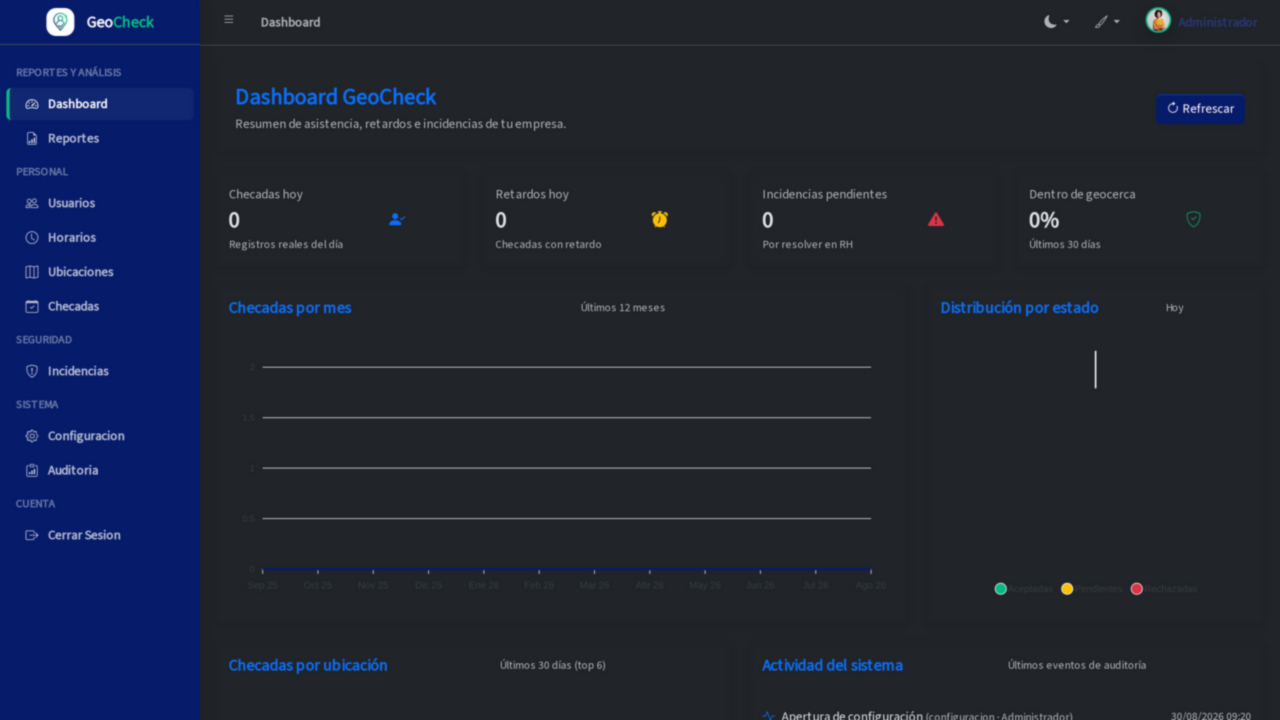Open Configuracion settings page
This screenshot has height=720, width=1280.
pyautogui.click(x=100, y=436)
